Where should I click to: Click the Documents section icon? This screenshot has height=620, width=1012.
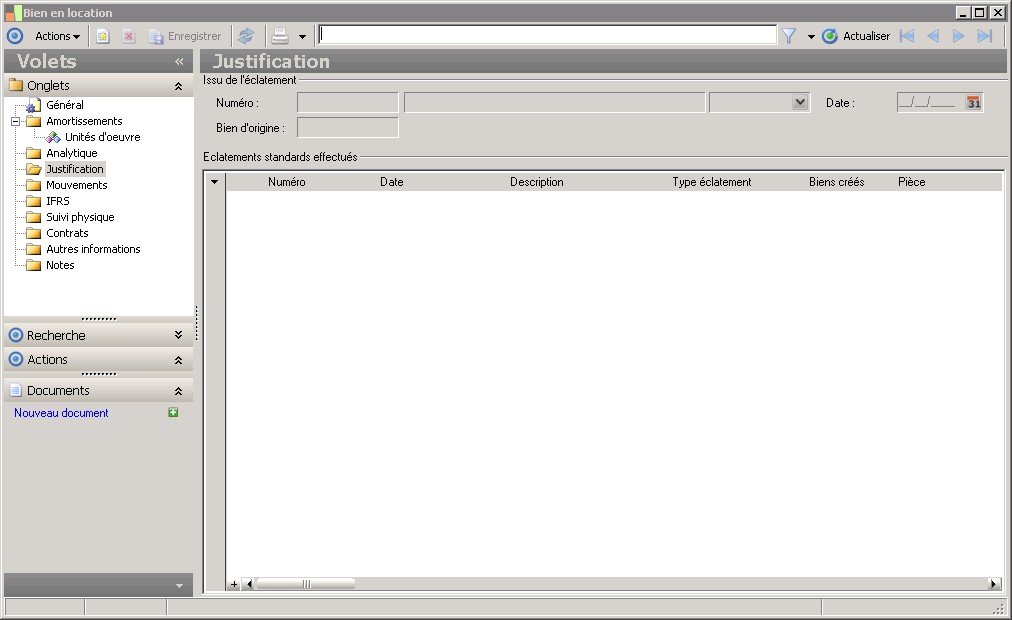click(16, 390)
